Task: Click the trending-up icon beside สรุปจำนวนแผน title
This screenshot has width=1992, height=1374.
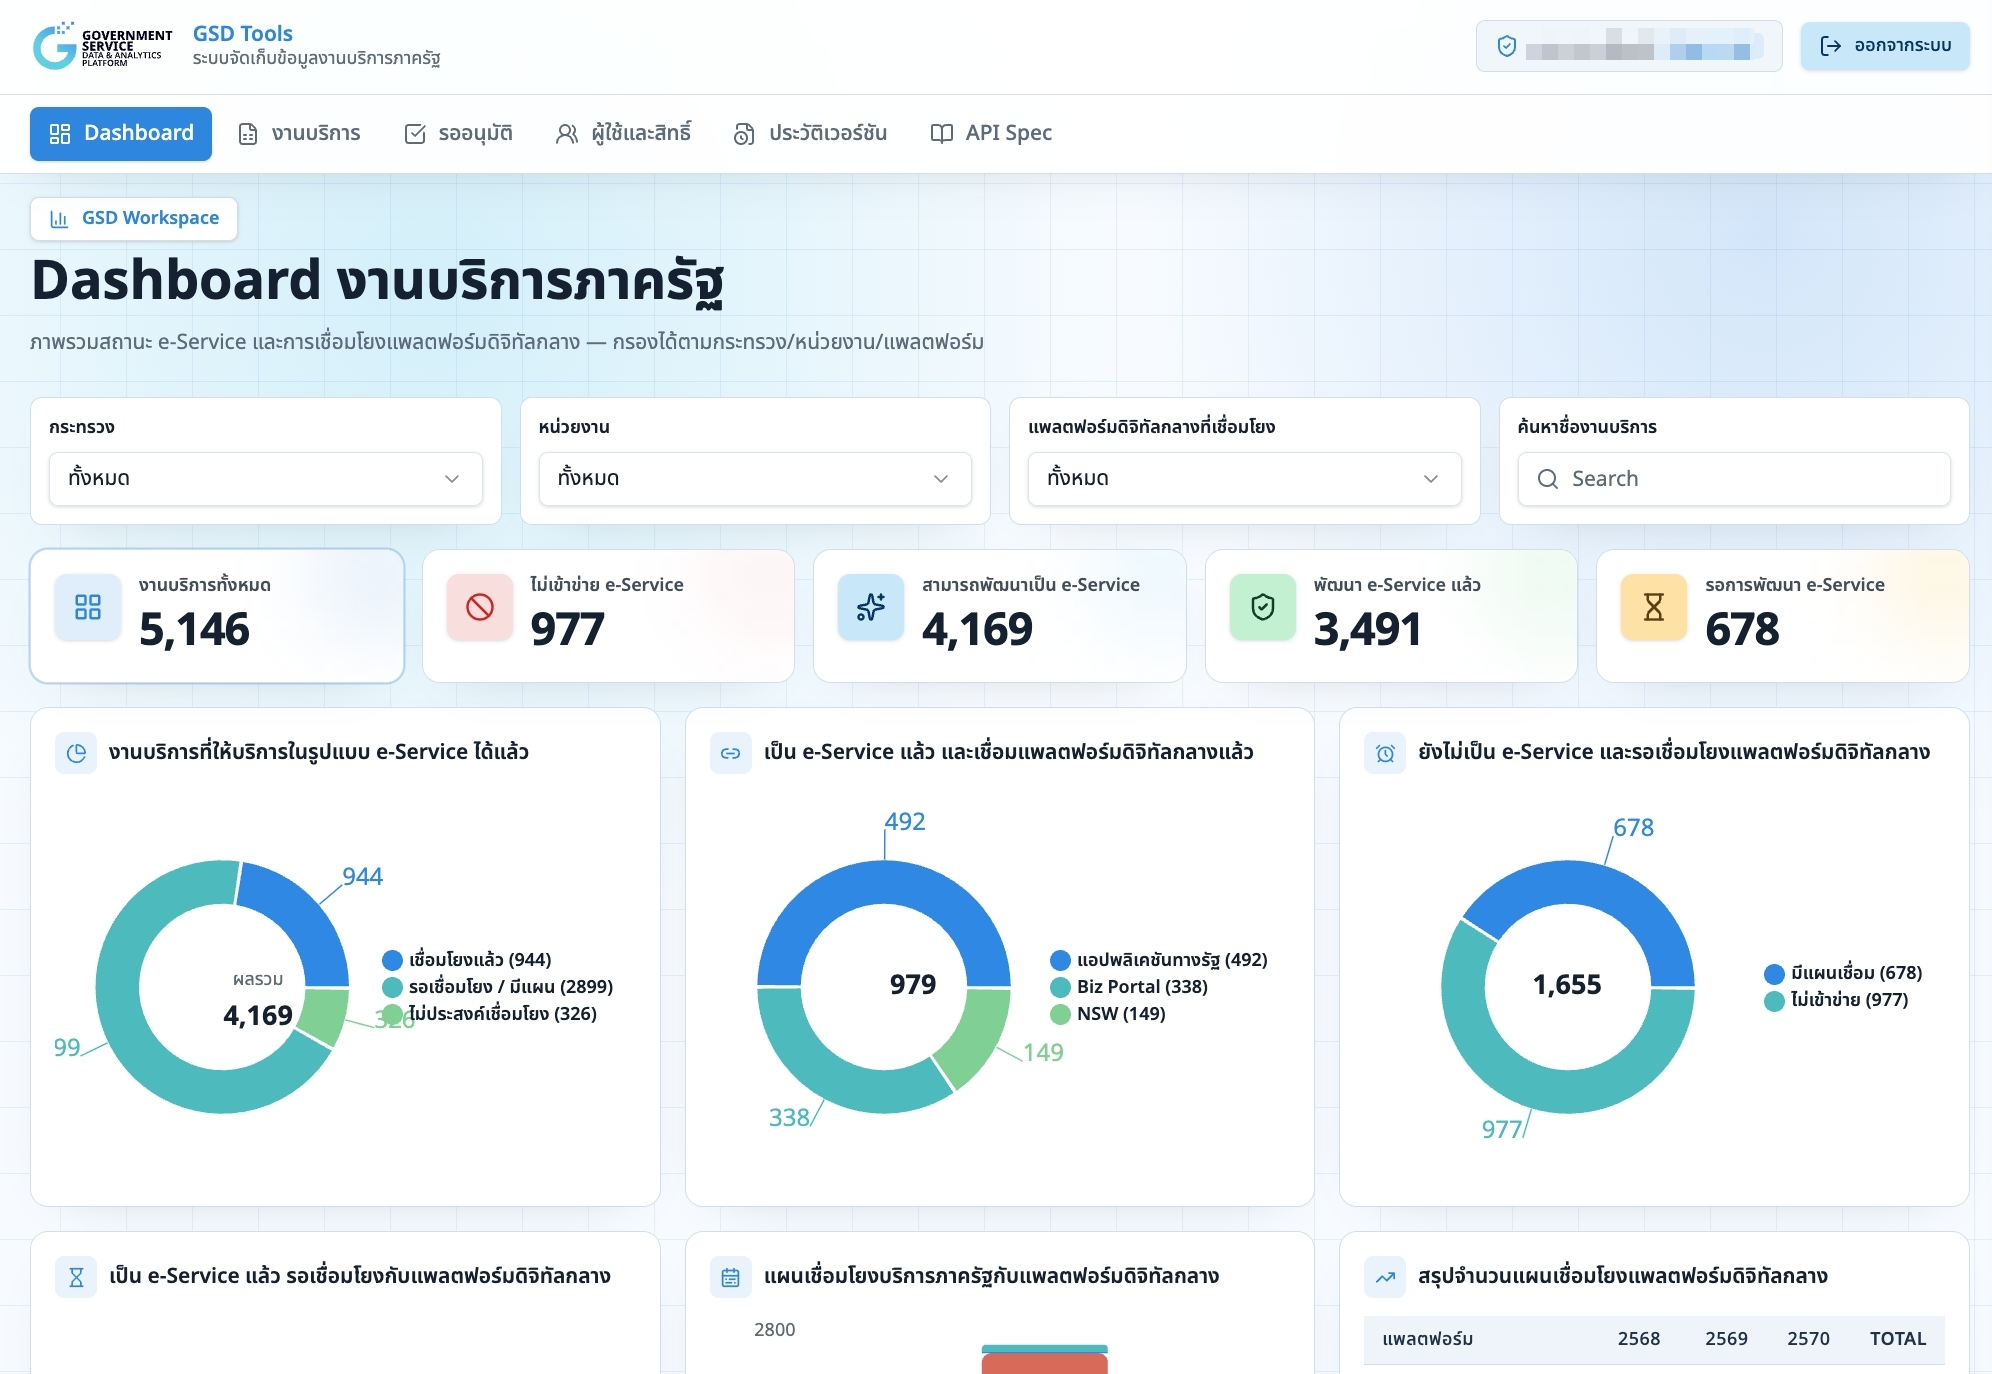Action: [1385, 1277]
